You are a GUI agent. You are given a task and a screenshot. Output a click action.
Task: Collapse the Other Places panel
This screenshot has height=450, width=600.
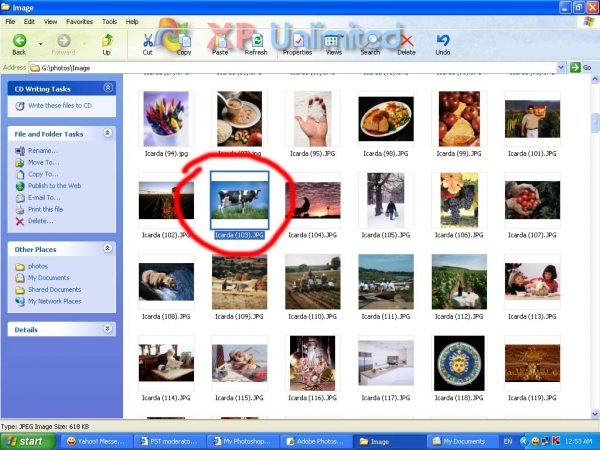coord(108,248)
